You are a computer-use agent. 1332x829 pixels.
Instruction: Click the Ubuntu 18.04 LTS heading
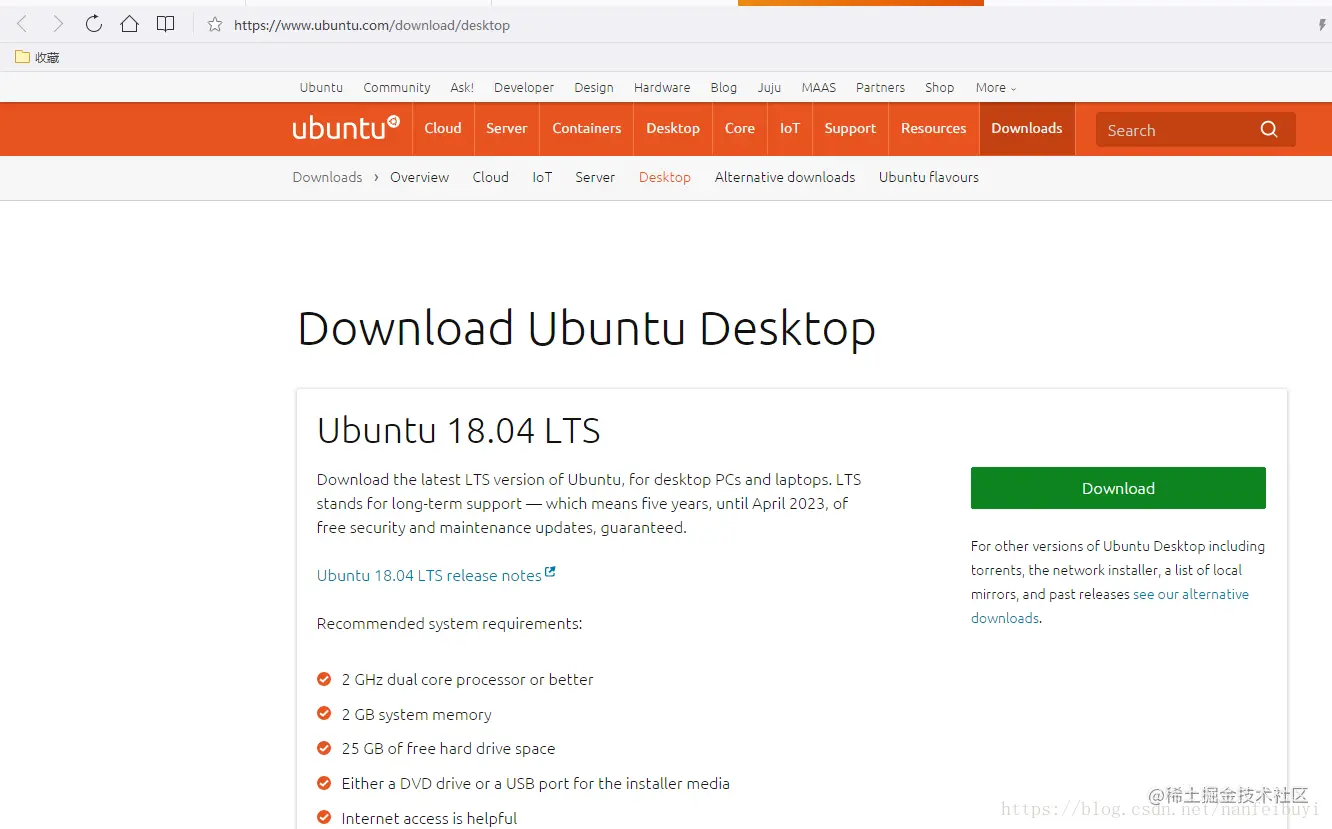tap(459, 431)
